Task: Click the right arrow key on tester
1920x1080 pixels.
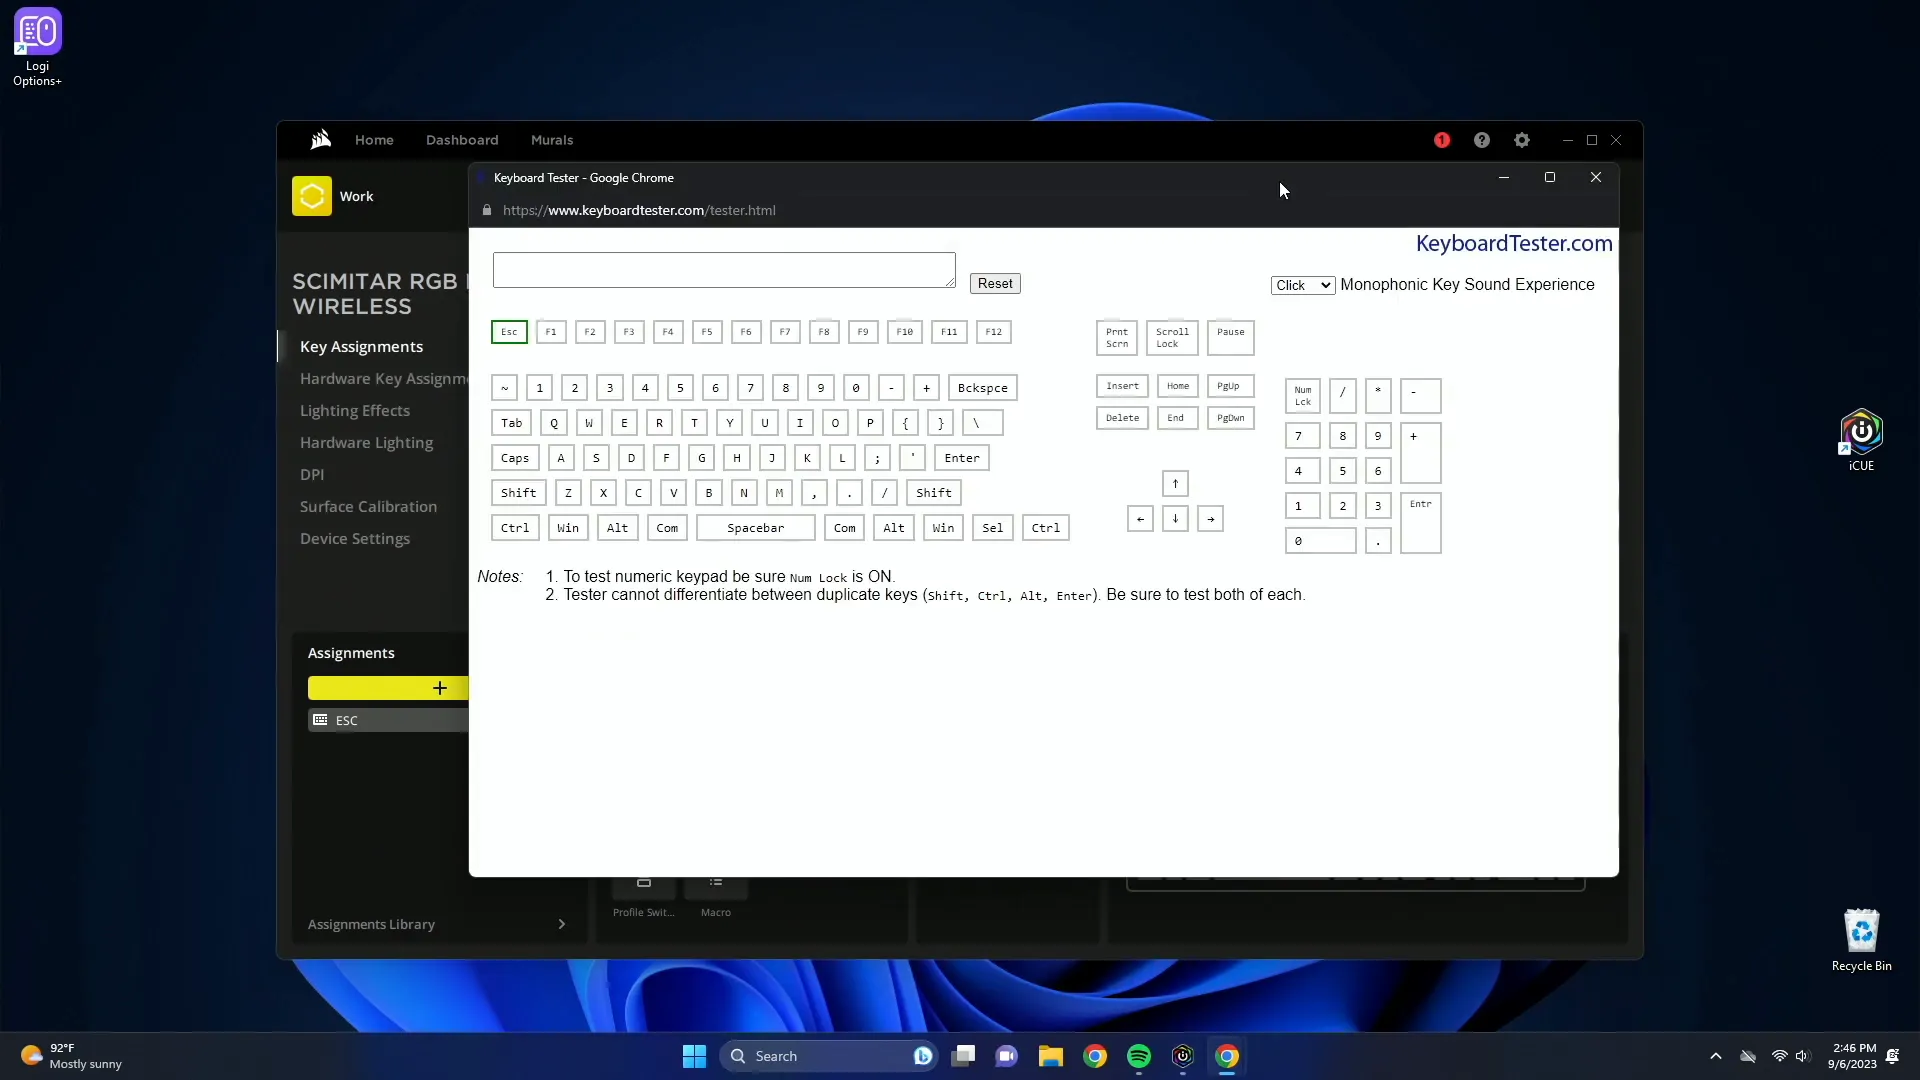Action: (1210, 519)
